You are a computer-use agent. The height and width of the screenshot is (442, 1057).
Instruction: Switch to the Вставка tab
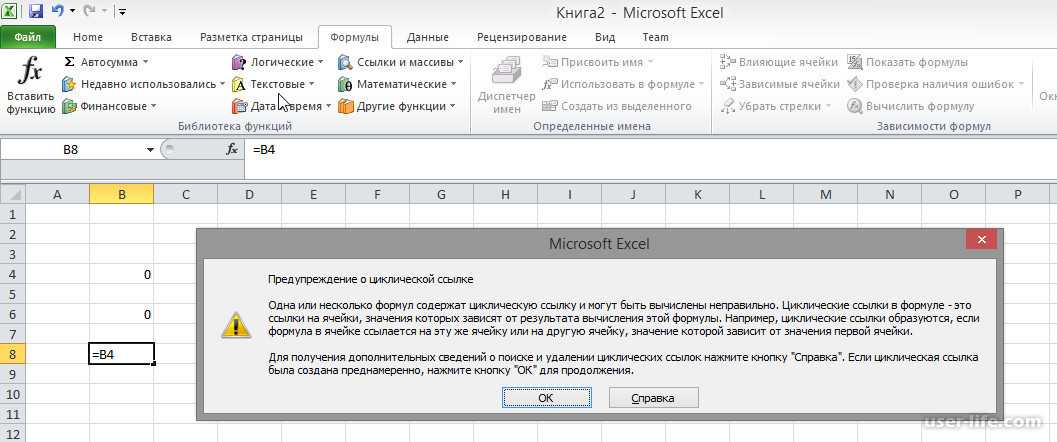coord(151,38)
